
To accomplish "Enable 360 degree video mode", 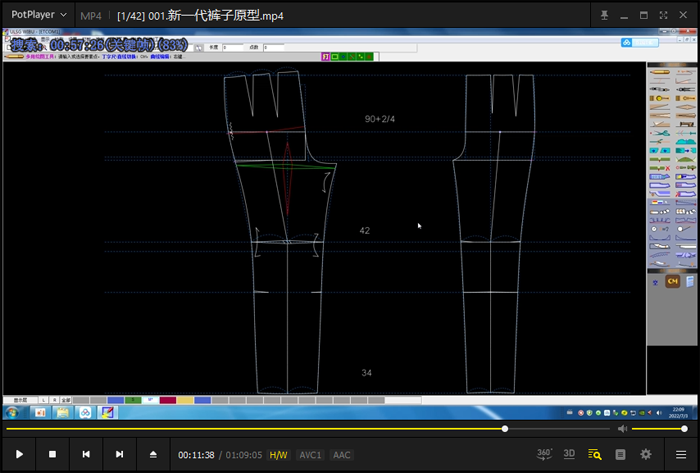I will (x=544, y=454).
